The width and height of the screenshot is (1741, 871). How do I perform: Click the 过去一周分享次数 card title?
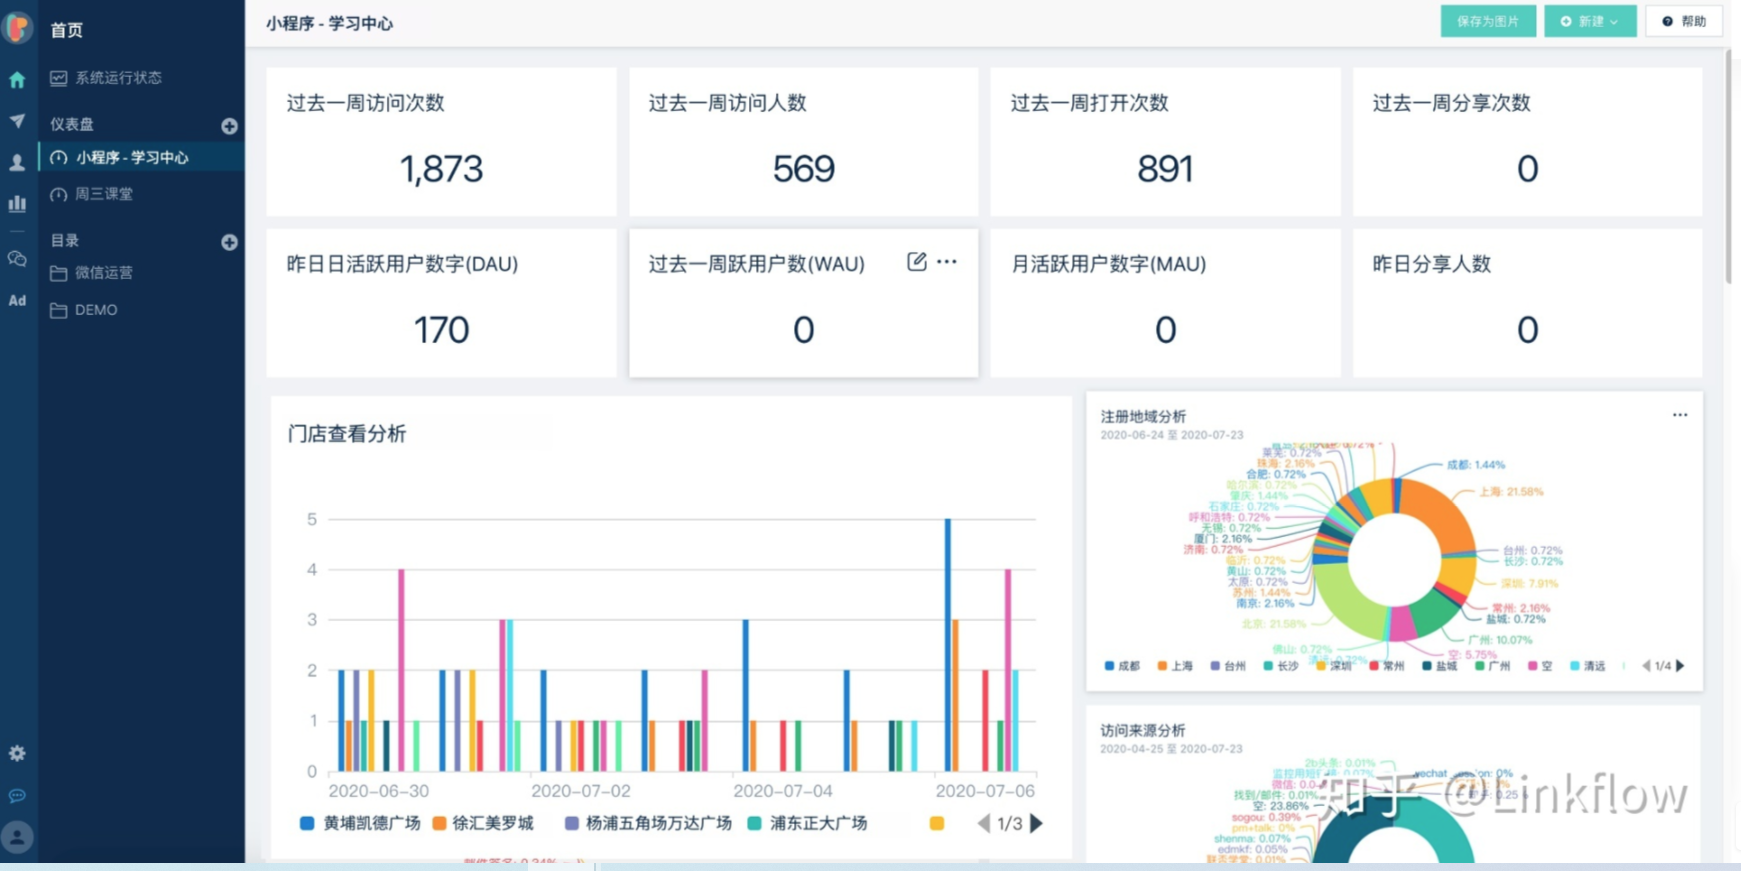1451,103
